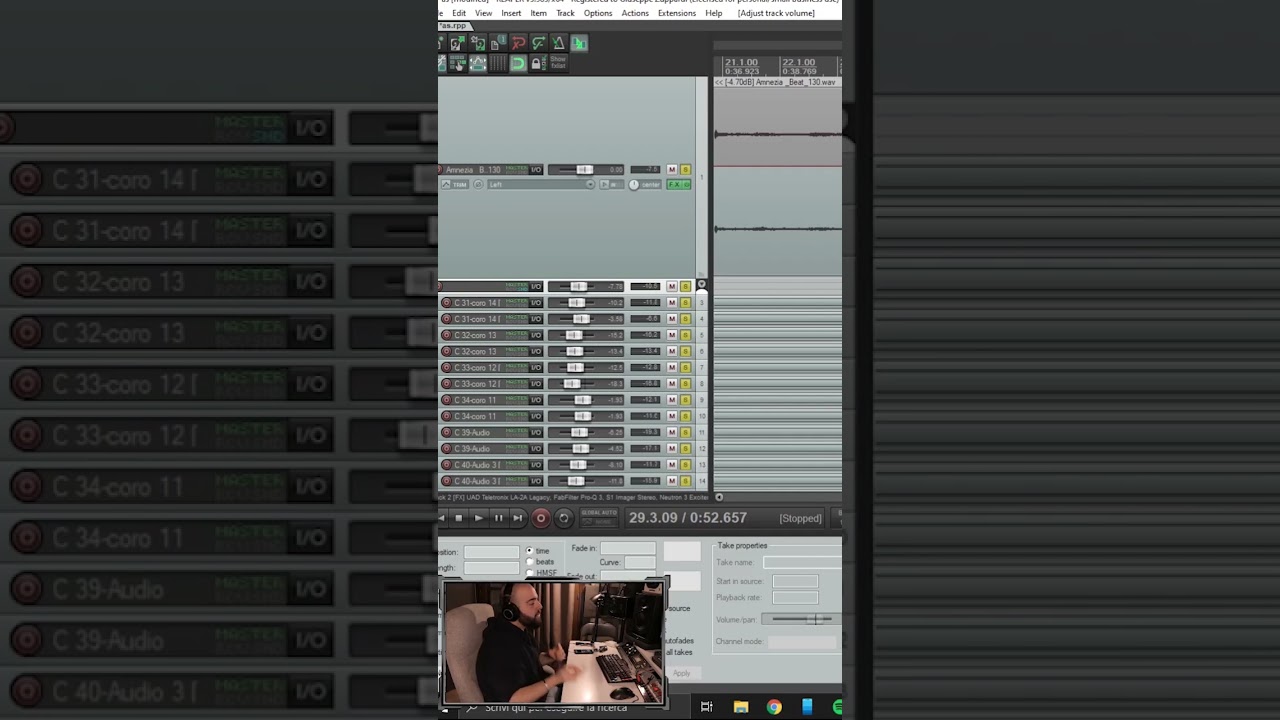Click the Fade in input field
1280x720 pixels.
point(628,549)
